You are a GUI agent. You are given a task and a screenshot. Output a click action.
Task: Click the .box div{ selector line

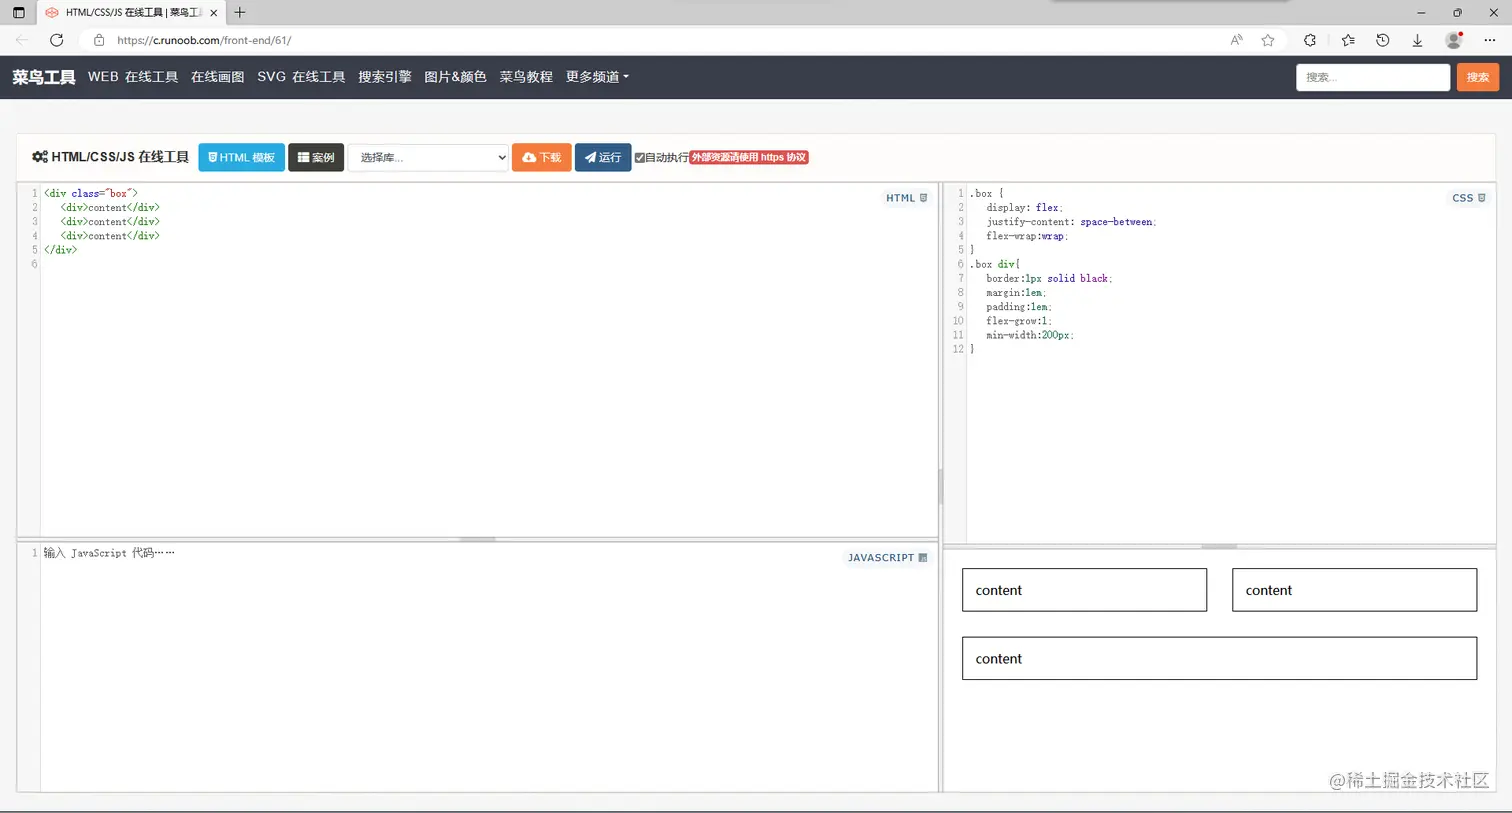tap(995, 264)
